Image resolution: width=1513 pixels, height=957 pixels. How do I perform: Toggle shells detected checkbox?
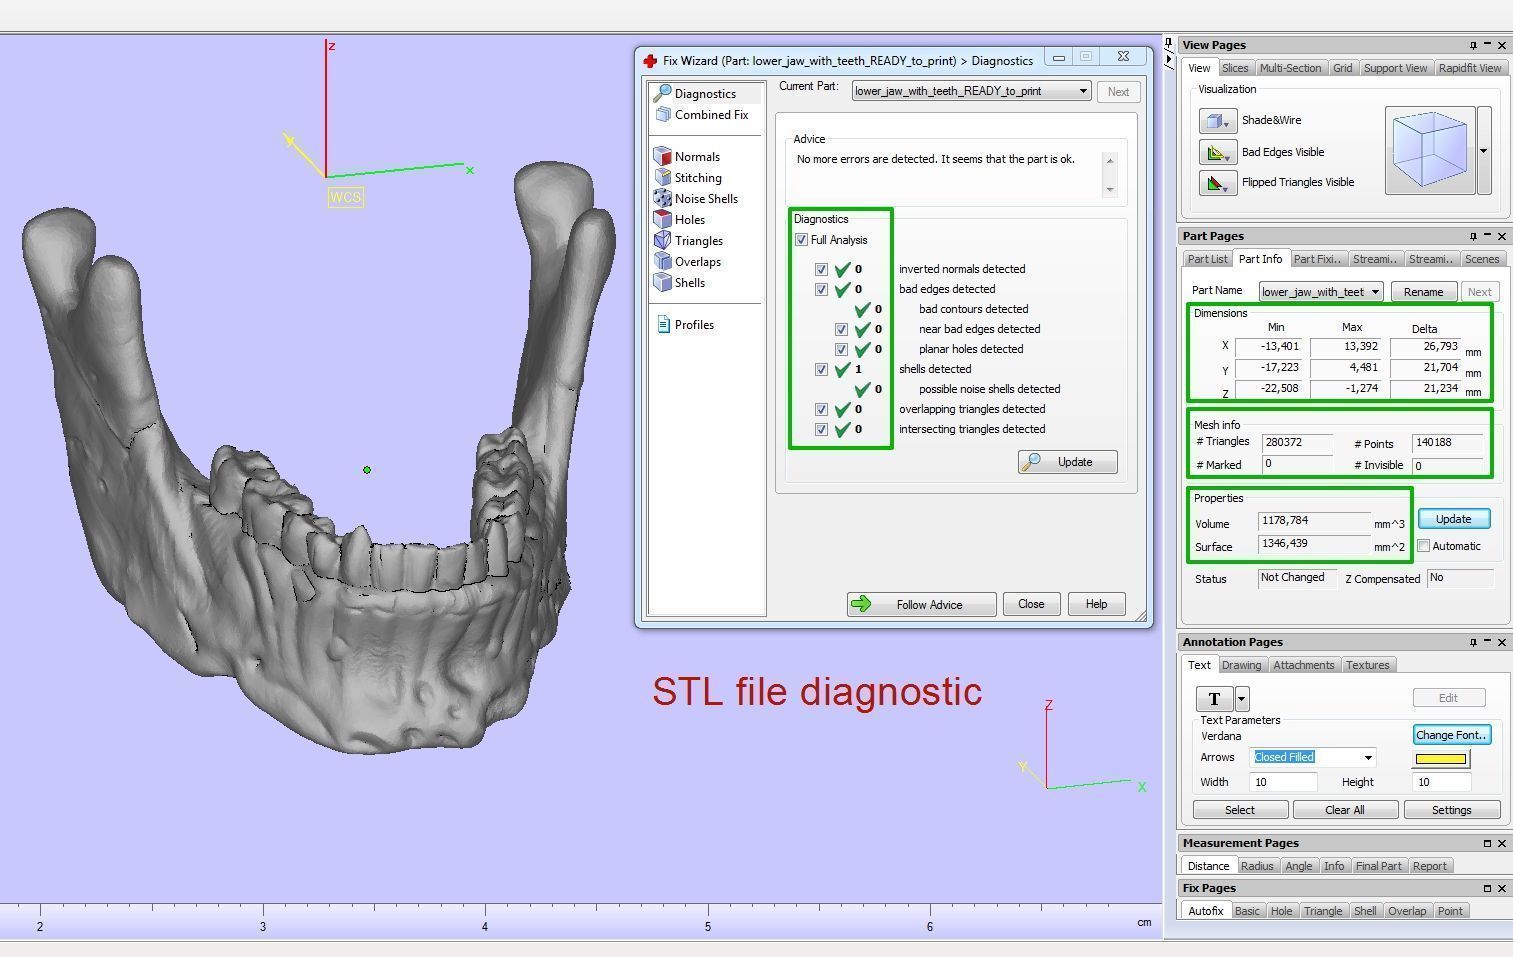[x=821, y=369]
